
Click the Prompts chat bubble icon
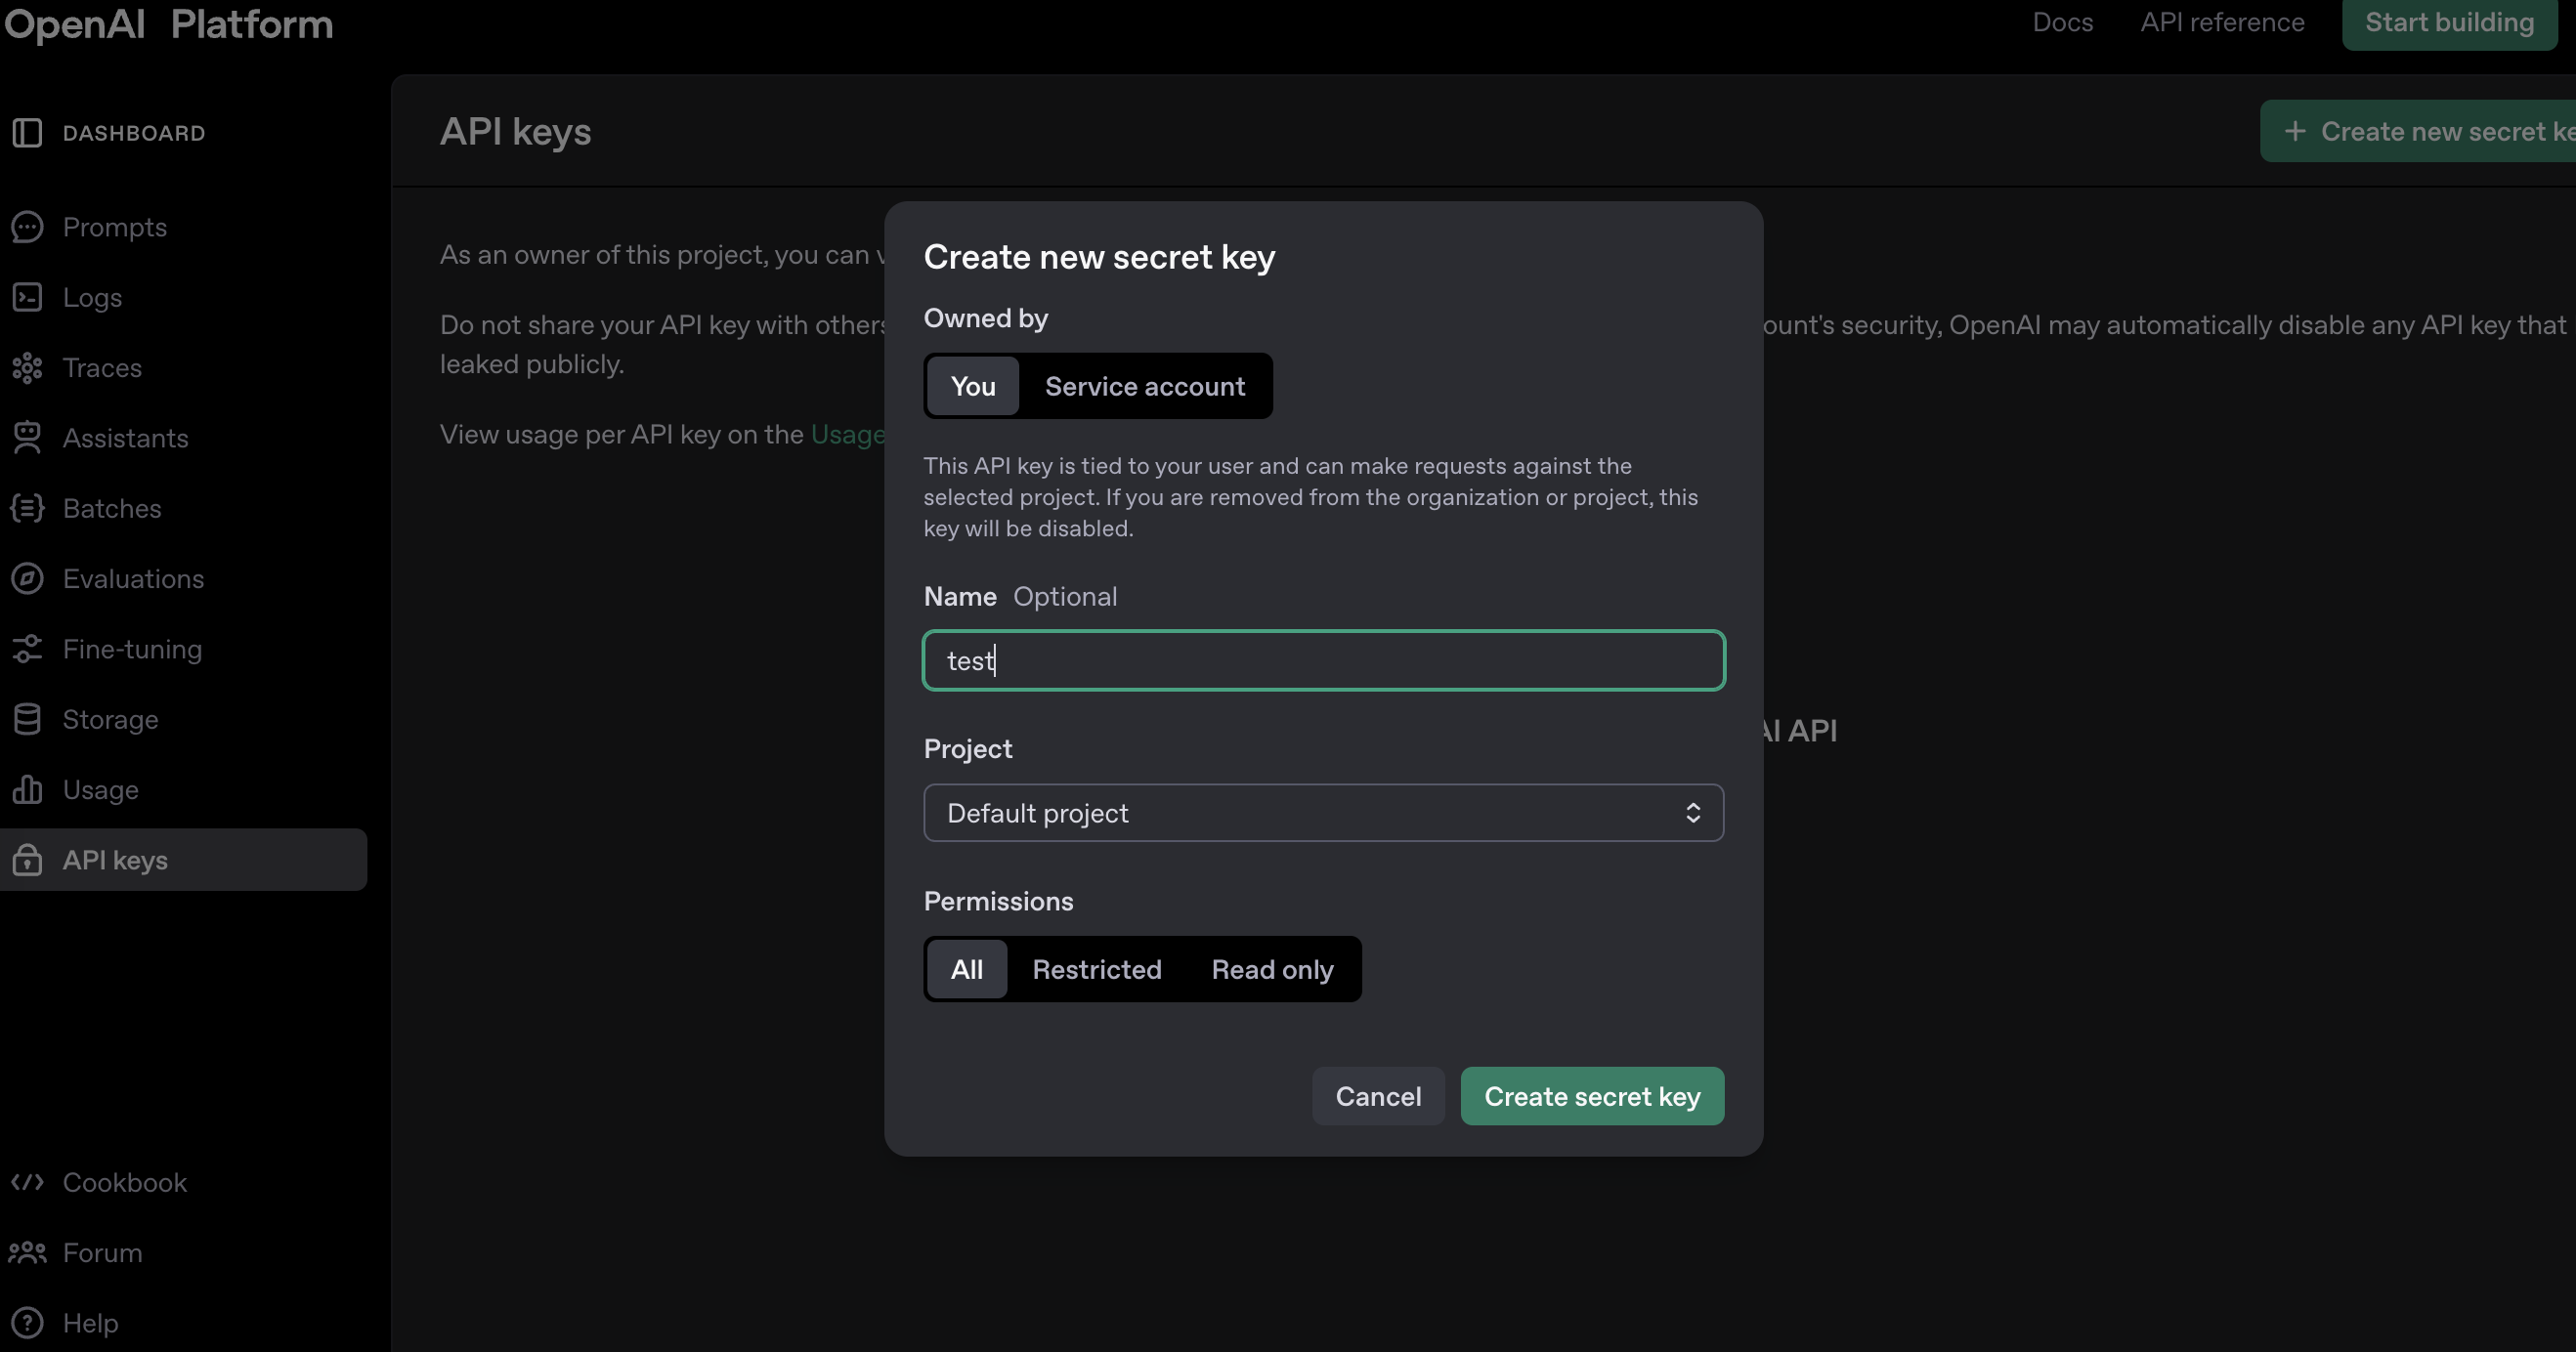pyautogui.click(x=27, y=227)
